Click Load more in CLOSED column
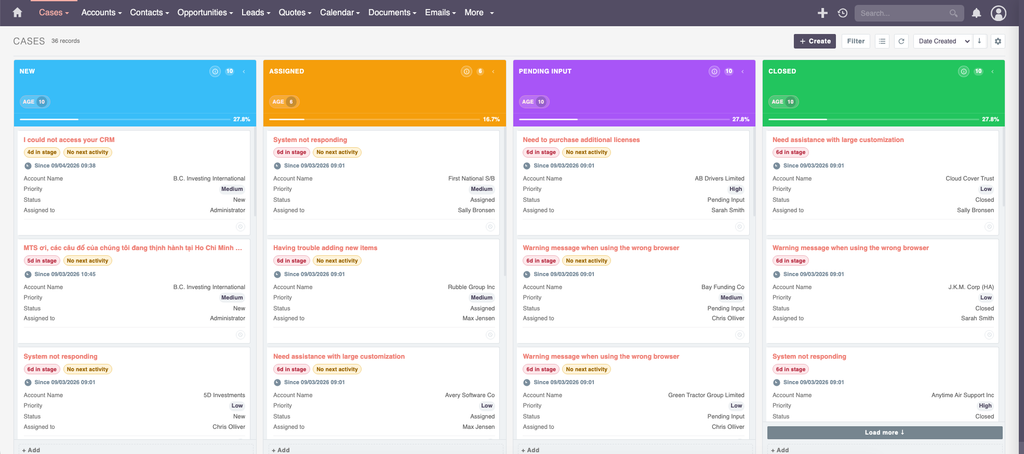1024x454 pixels. click(884, 432)
